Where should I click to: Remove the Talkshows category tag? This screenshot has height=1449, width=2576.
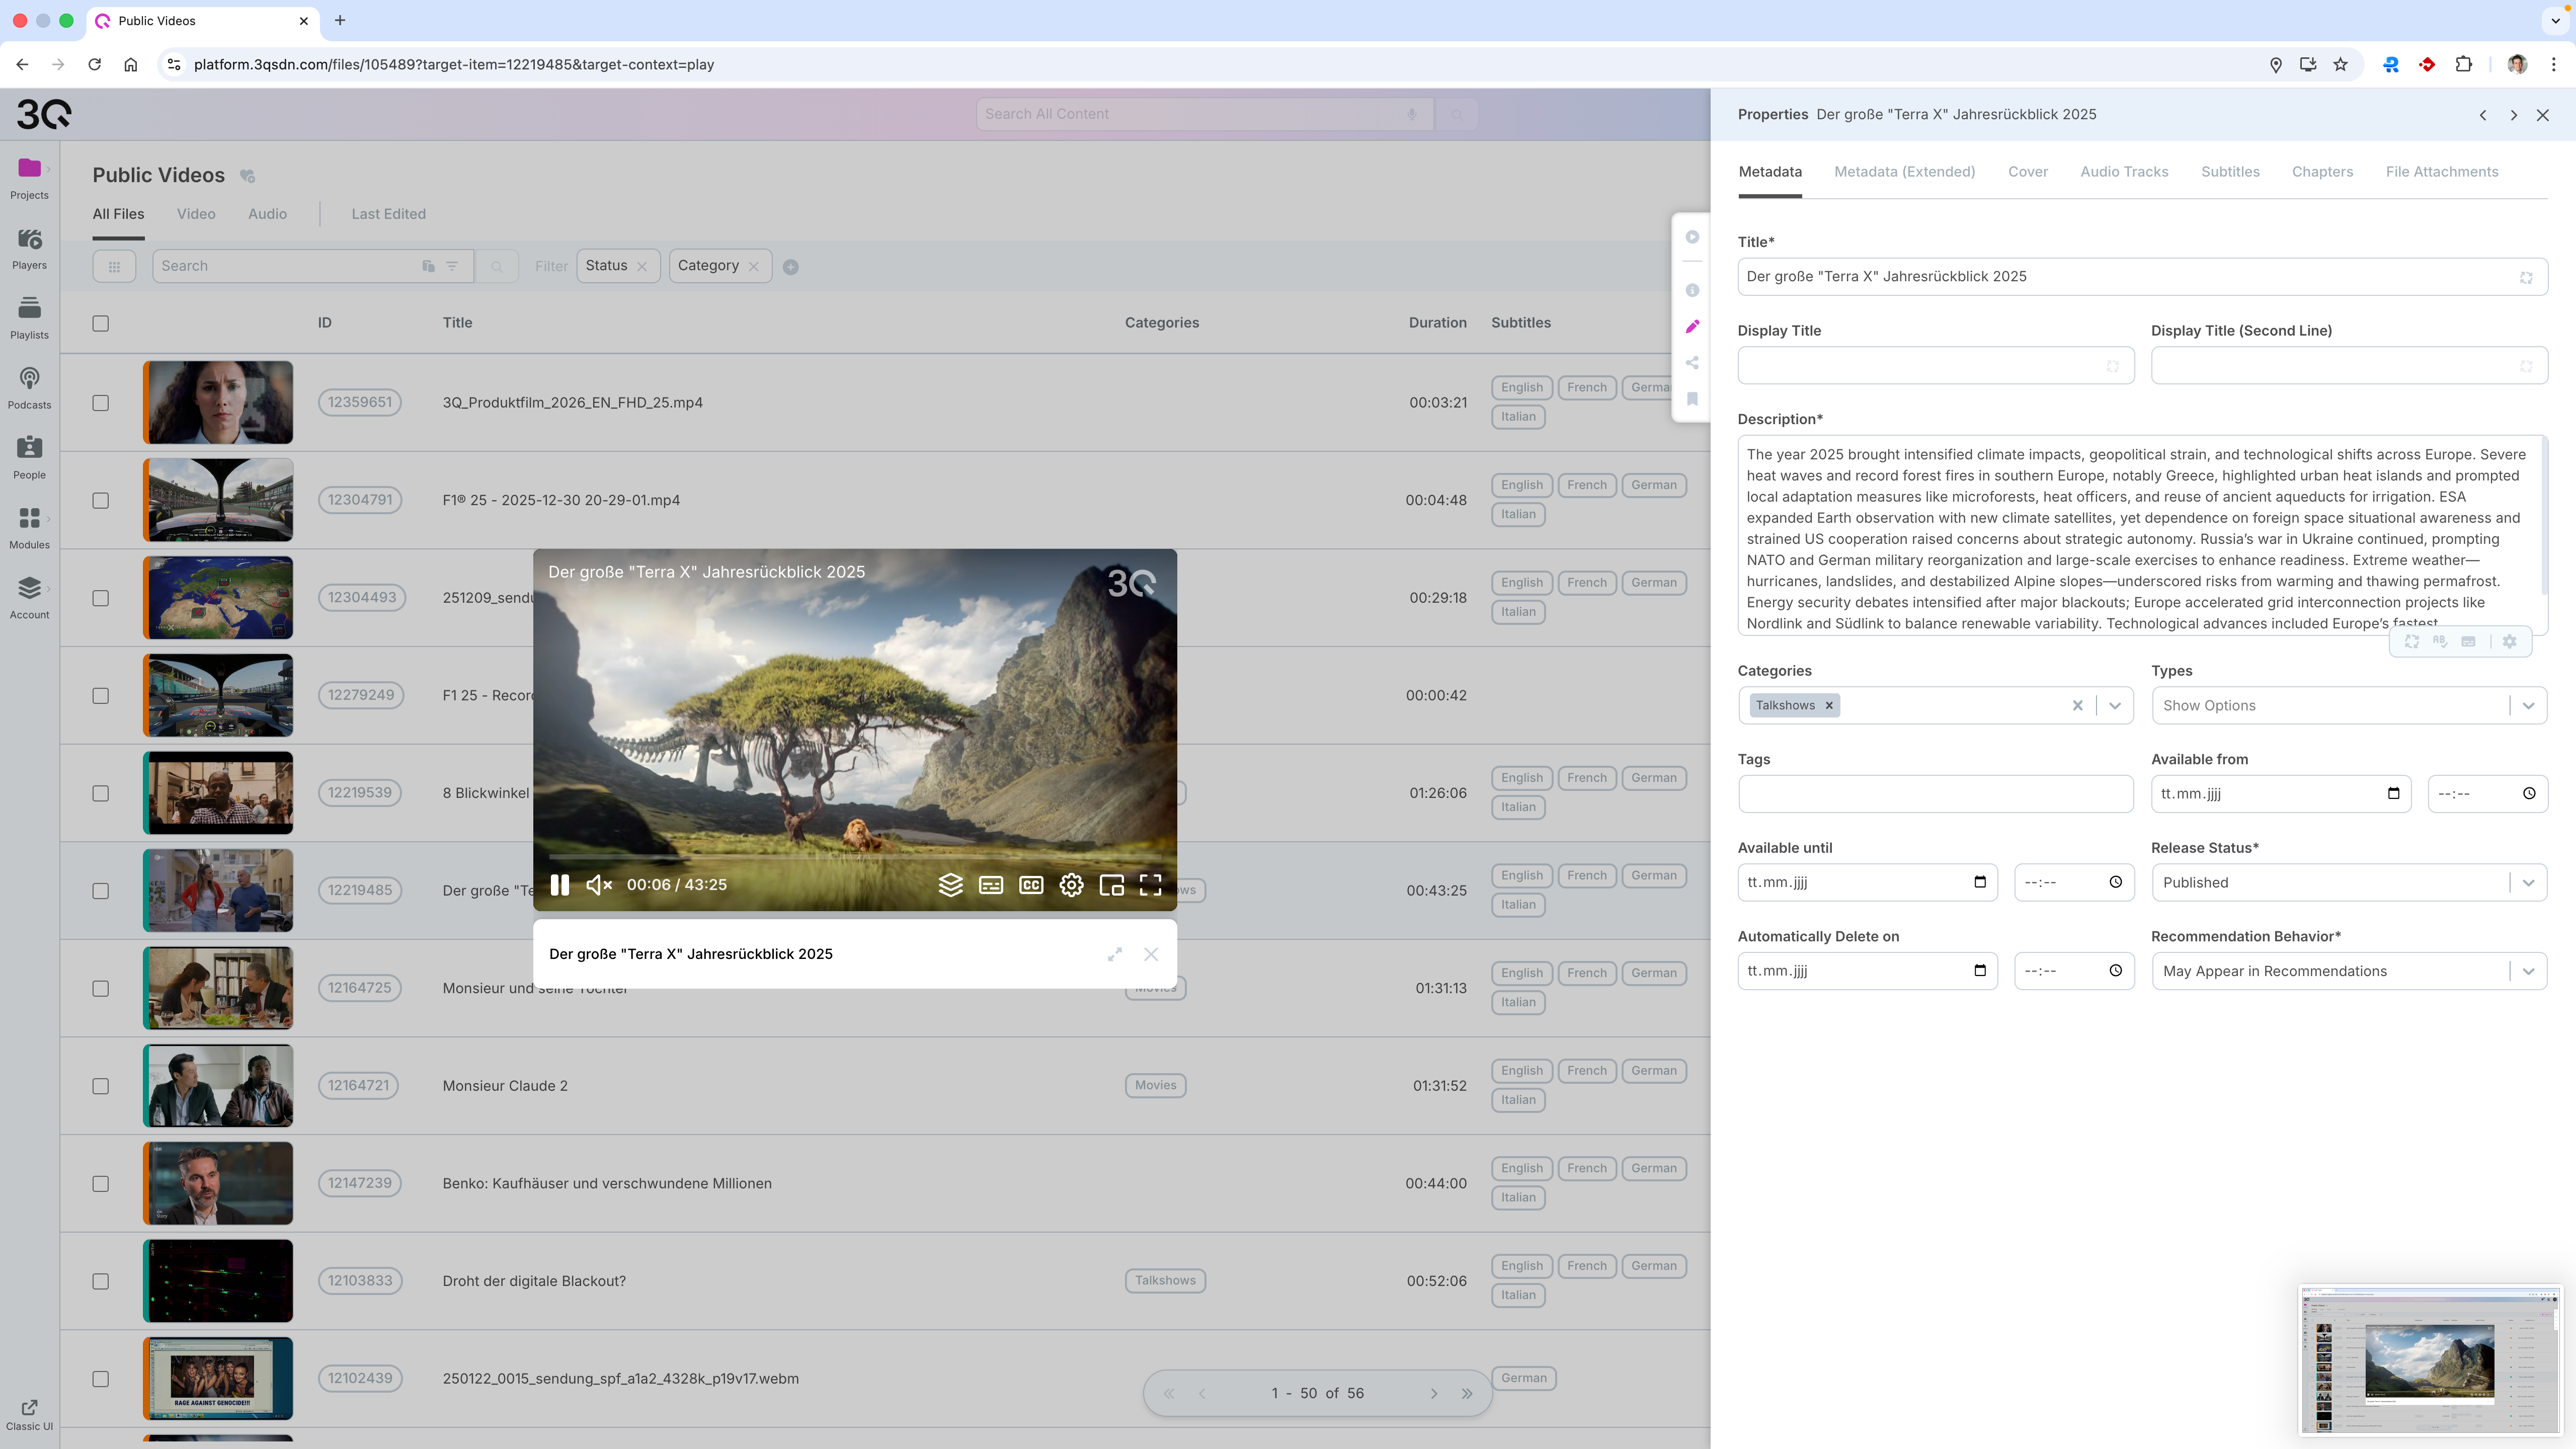[x=1829, y=706]
